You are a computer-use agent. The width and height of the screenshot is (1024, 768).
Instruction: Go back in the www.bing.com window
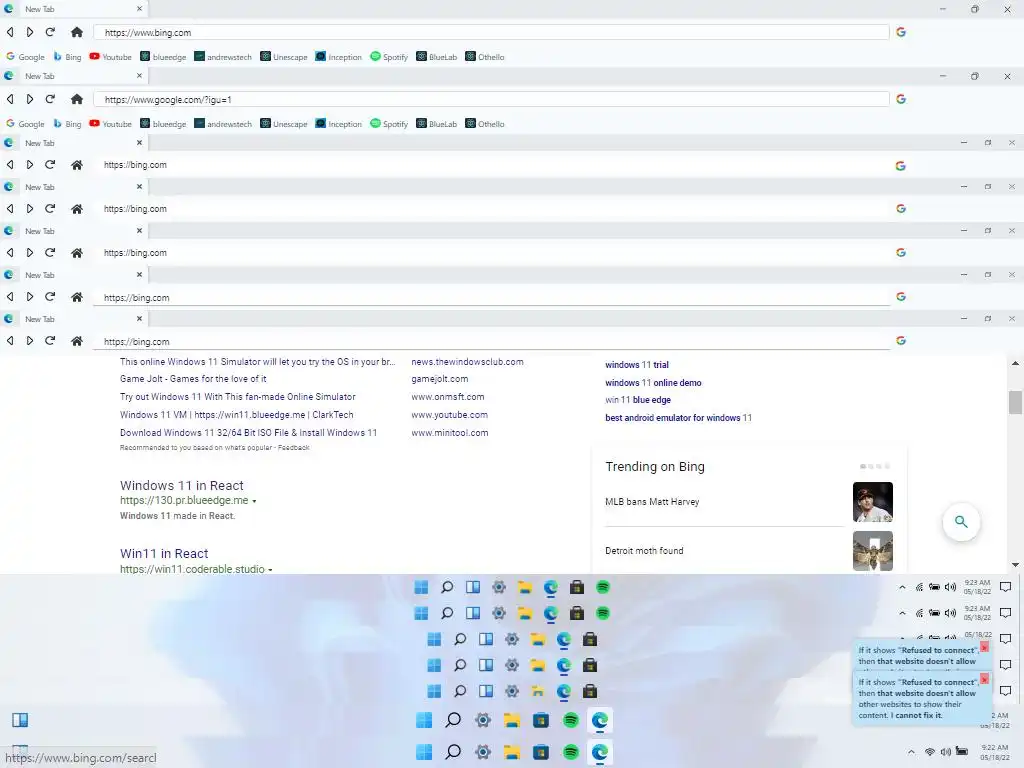pos(10,32)
